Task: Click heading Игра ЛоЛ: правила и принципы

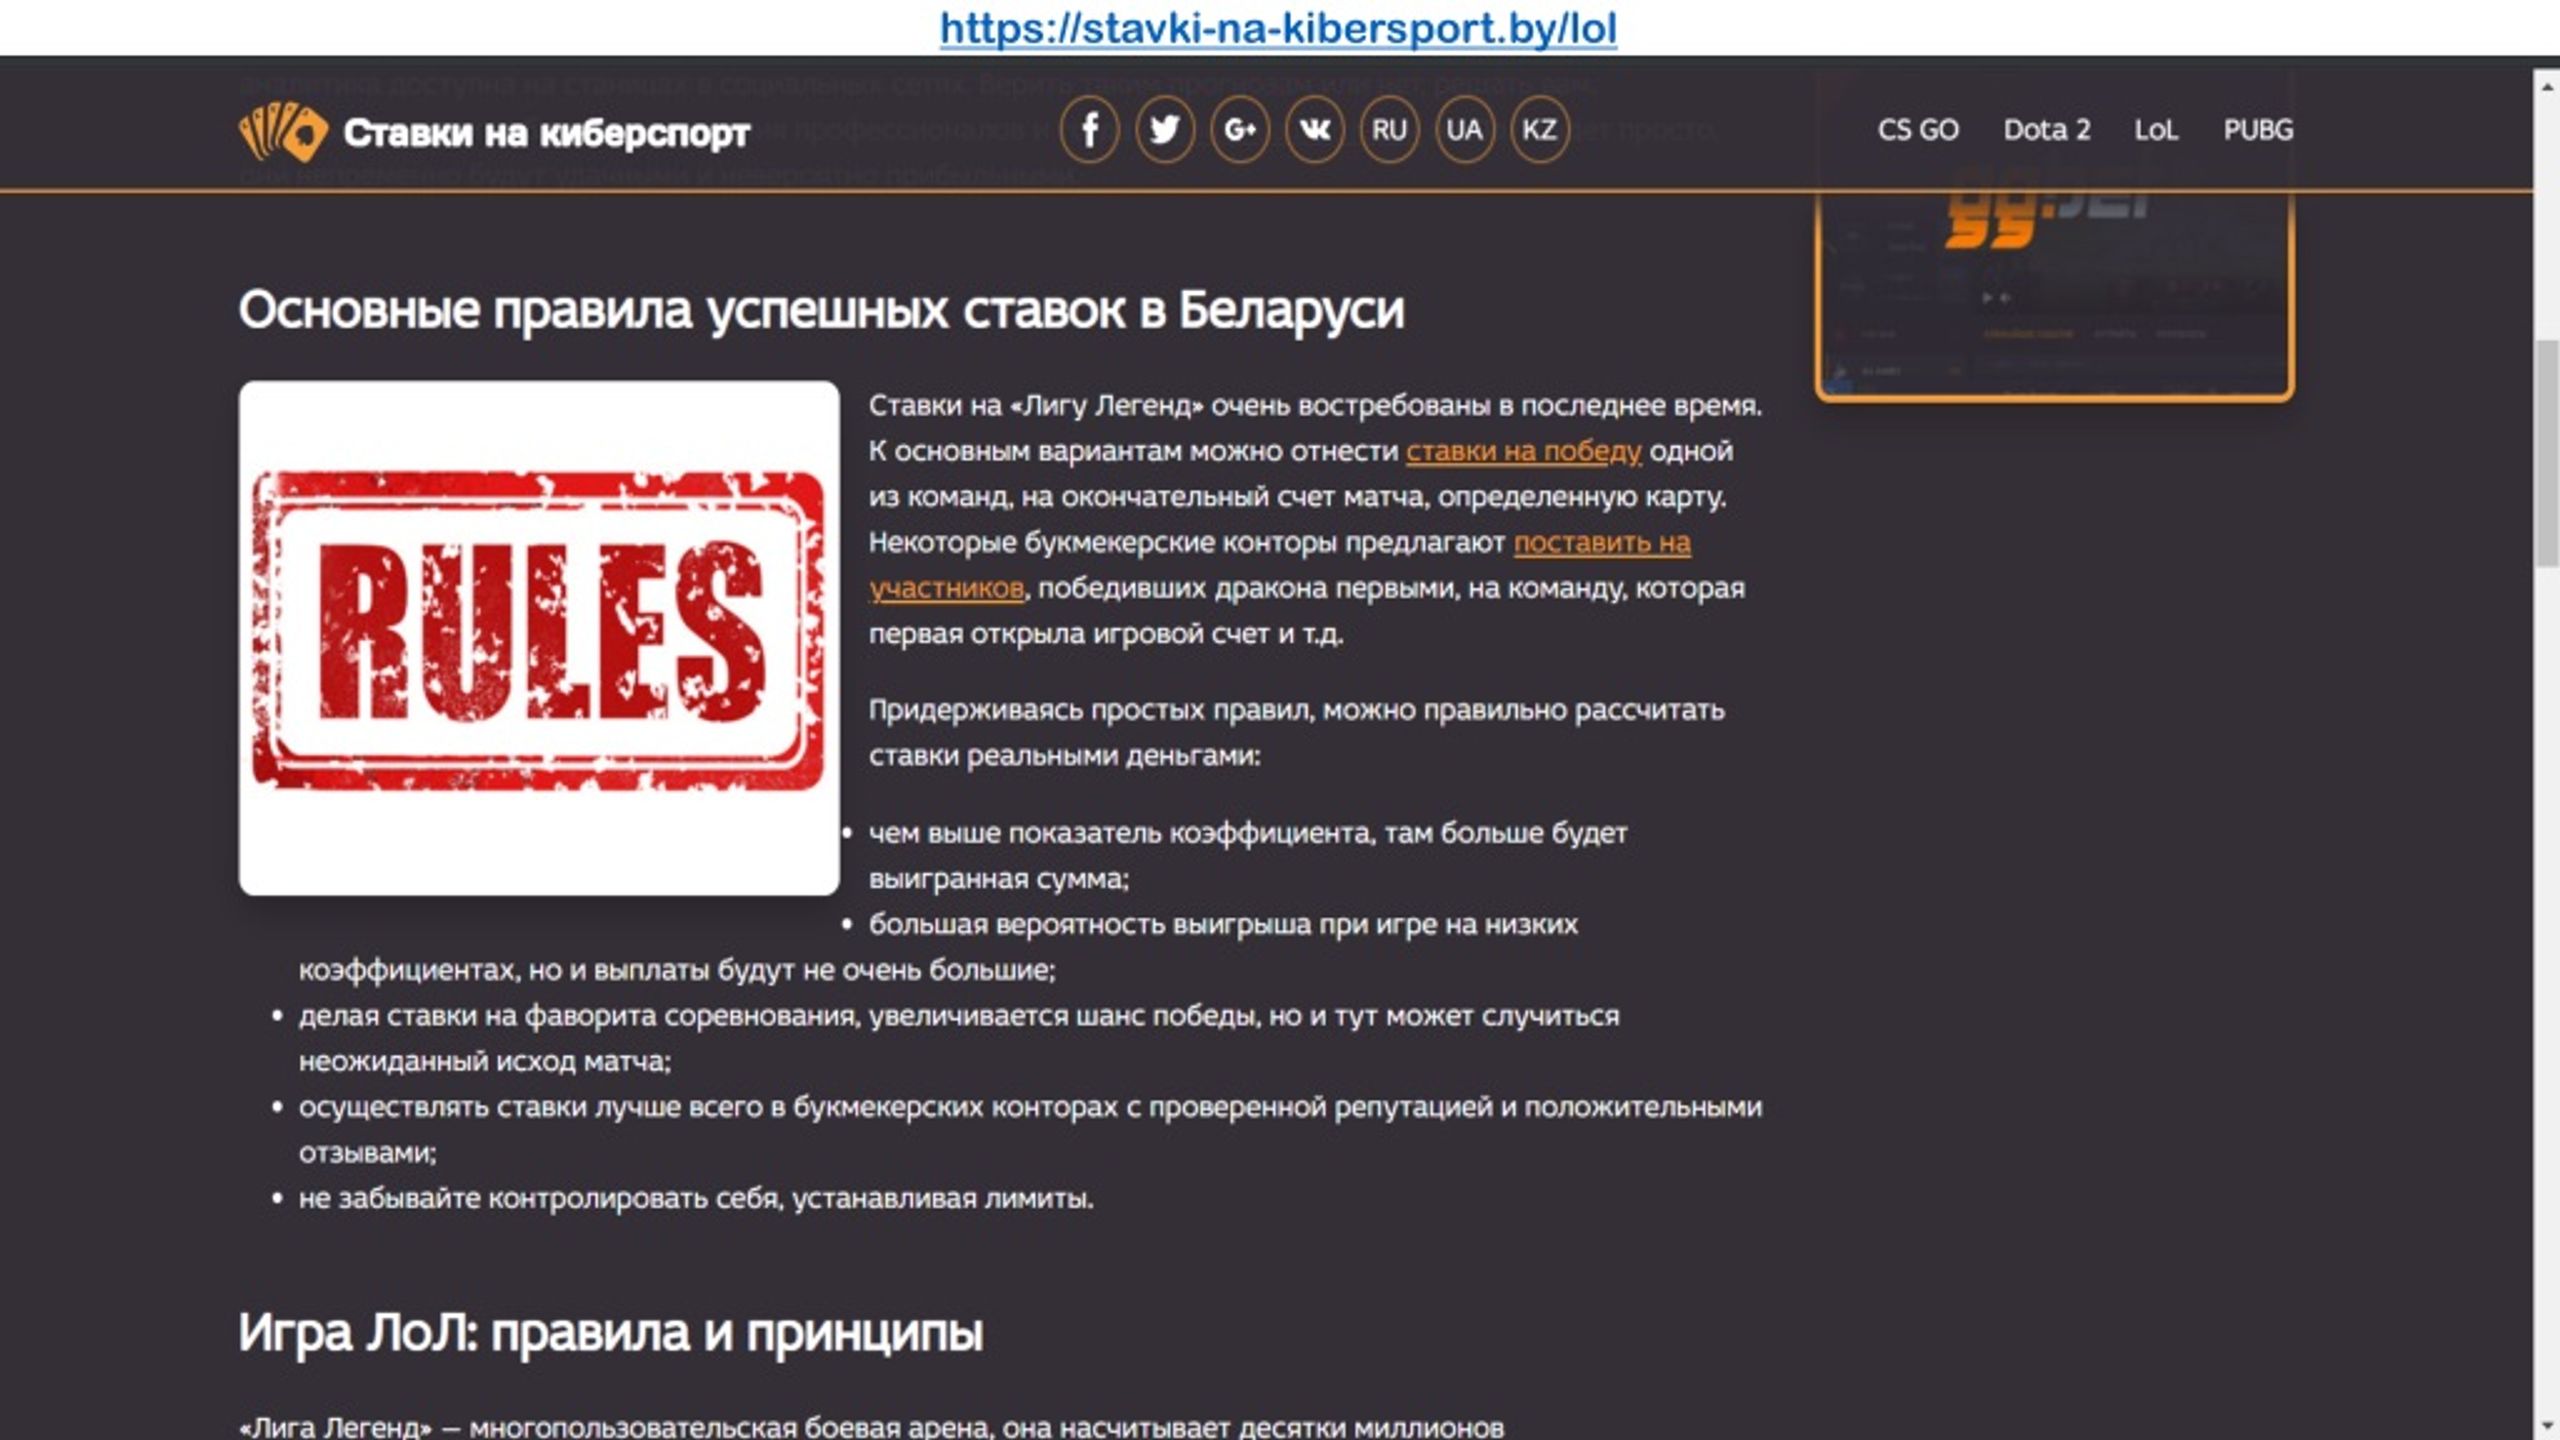Action: click(610, 1333)
